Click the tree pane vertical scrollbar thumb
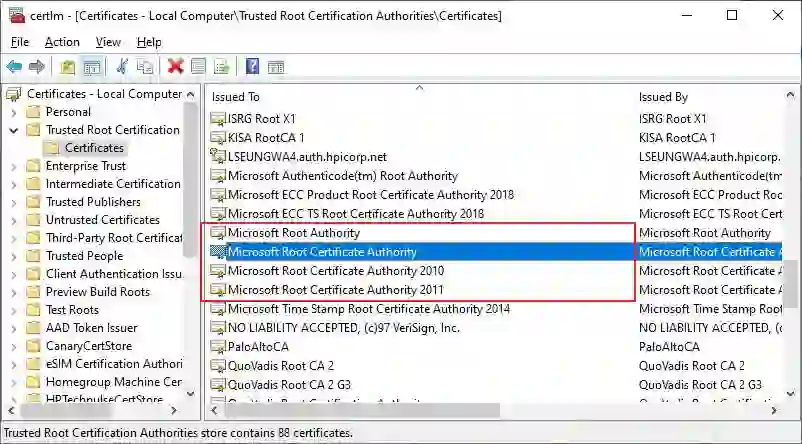The width and height of the screenshot is (802, 444). (190, 180)
